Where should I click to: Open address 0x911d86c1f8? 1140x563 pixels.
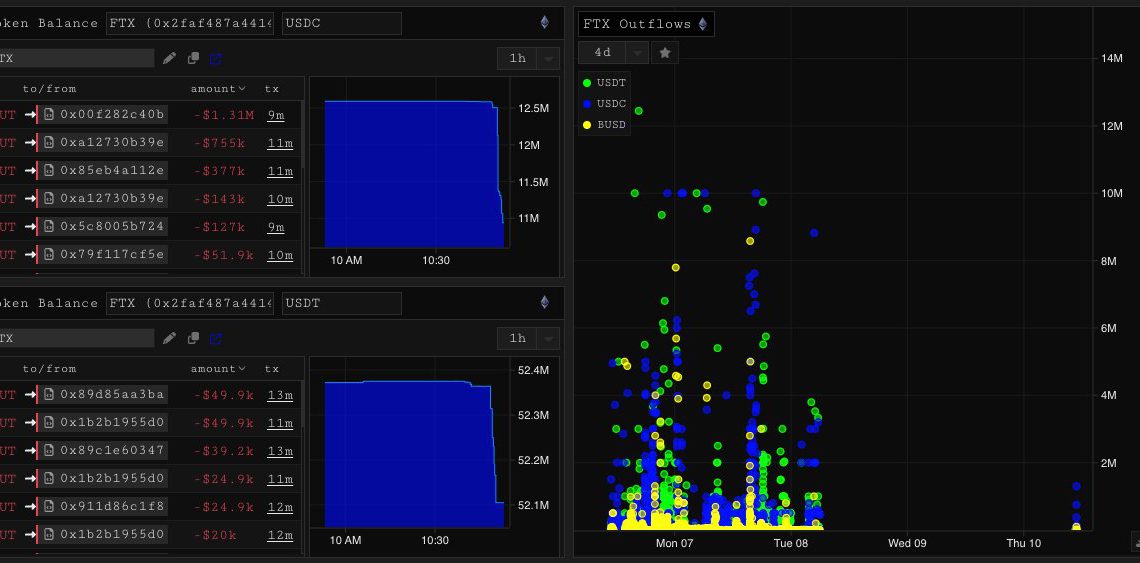point(112,506)
